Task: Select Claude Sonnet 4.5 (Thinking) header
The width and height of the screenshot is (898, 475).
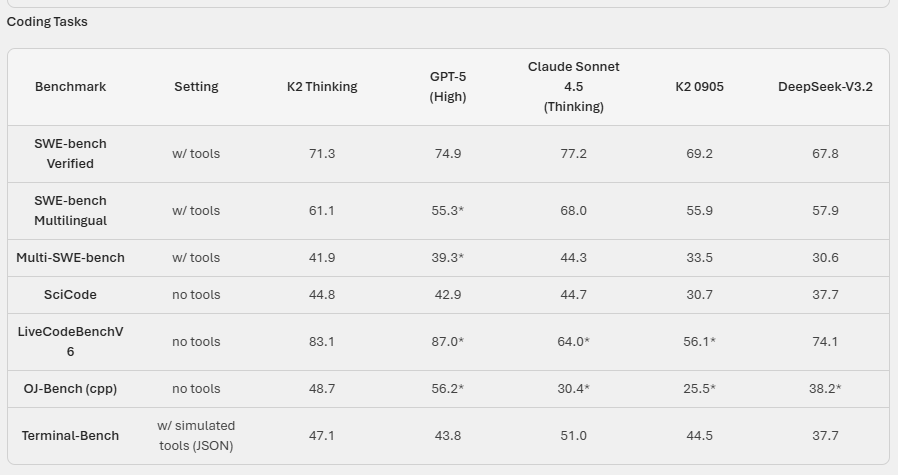Action: click(x=574, y=87)
